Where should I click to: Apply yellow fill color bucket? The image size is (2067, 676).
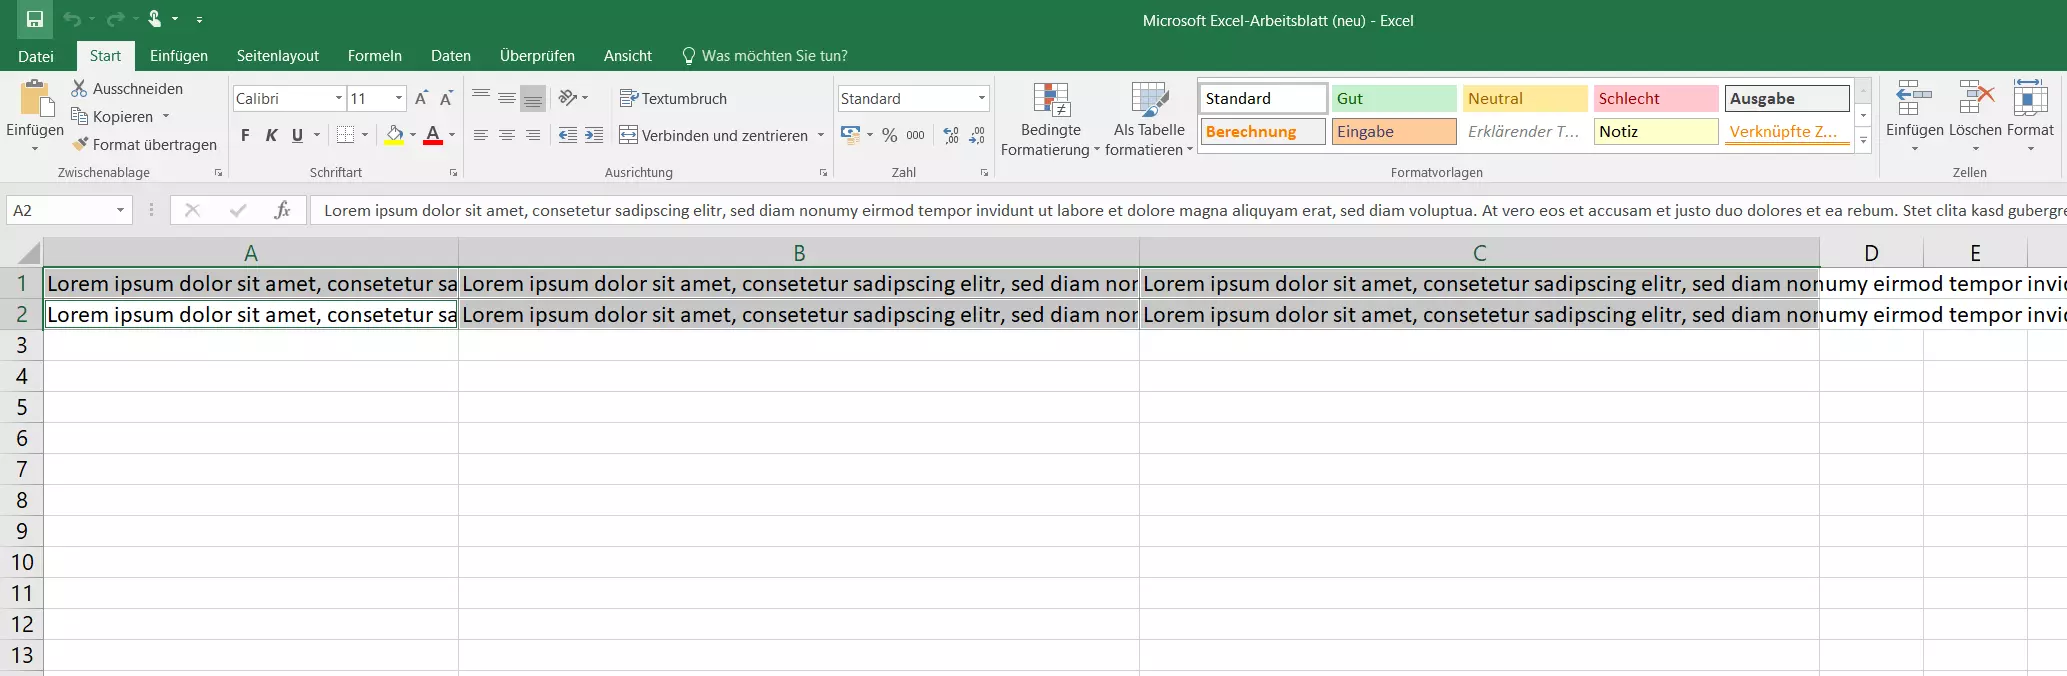[x=394, y=135]
